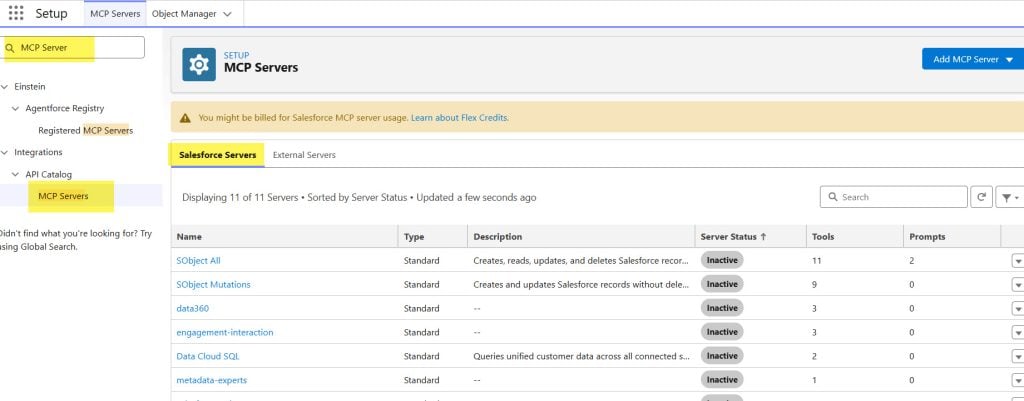
Task: Click the Data Cloud SQL description text
Action: pos(581,357)
